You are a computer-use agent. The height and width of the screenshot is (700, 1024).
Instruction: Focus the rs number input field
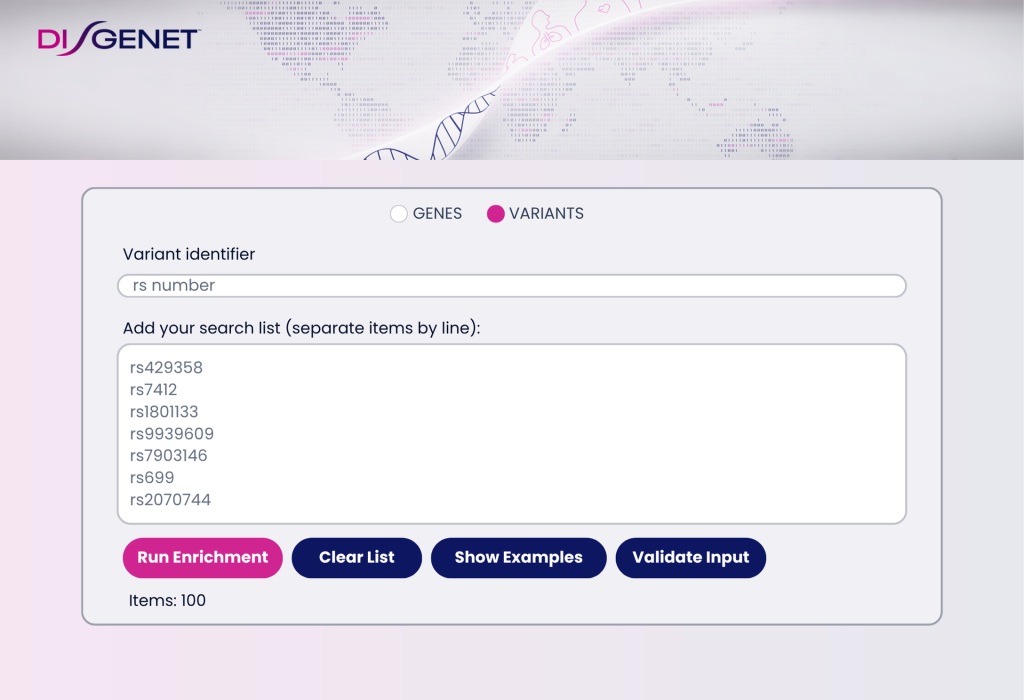(511, 286)
